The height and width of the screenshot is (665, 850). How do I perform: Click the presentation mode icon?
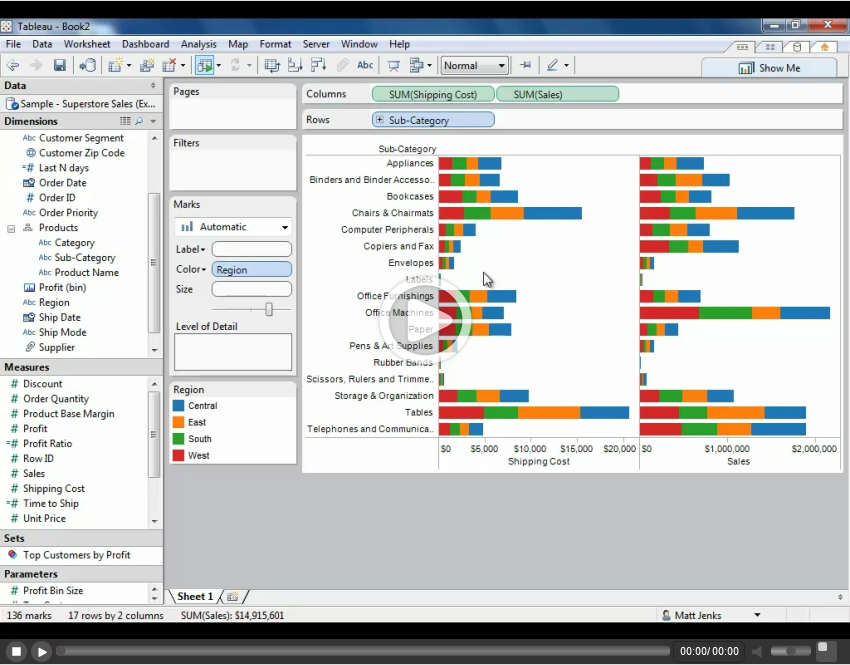[394, 66]
